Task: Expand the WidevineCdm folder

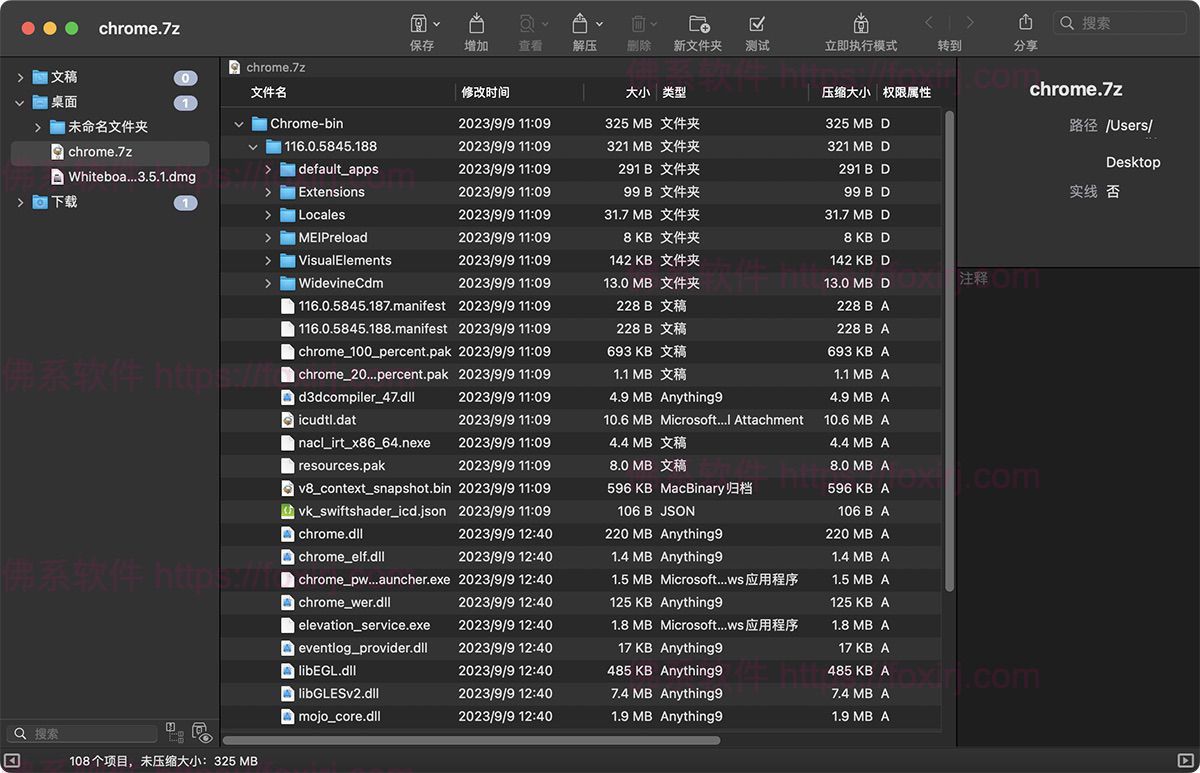Action: (x=267, y=283)
